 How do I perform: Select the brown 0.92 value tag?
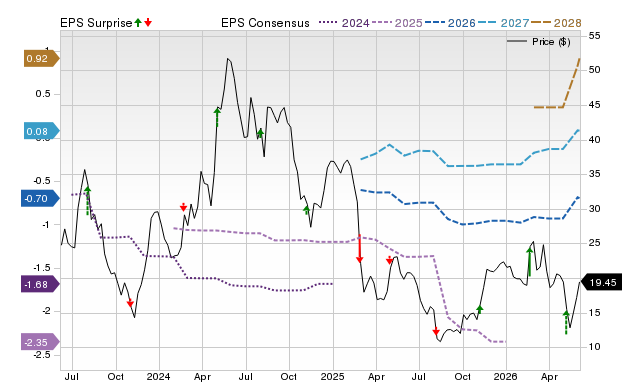(x=42, y=58)
